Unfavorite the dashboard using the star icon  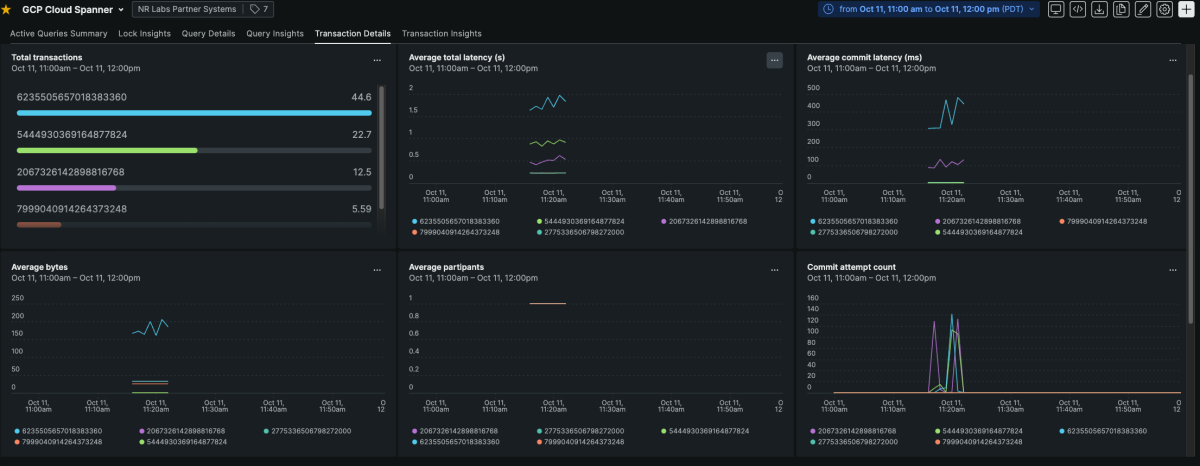pos(7,9)
